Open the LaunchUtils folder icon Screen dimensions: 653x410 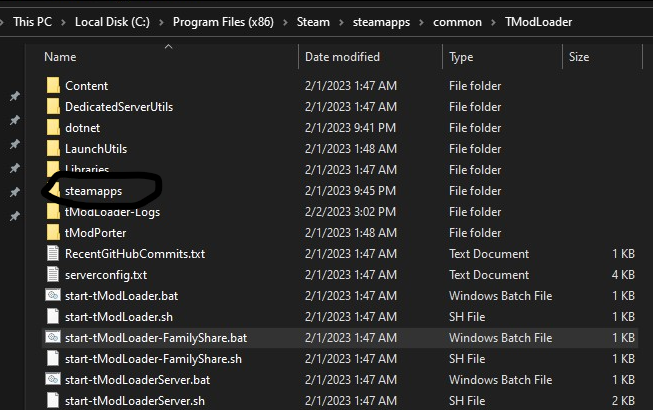click(53, 149)
